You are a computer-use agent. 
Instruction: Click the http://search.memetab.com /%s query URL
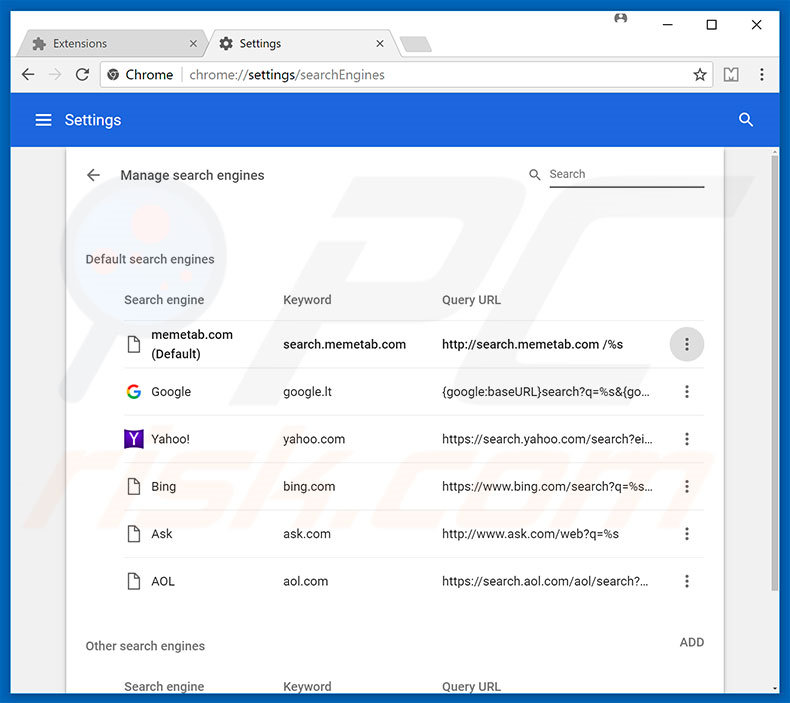point(532,344)
